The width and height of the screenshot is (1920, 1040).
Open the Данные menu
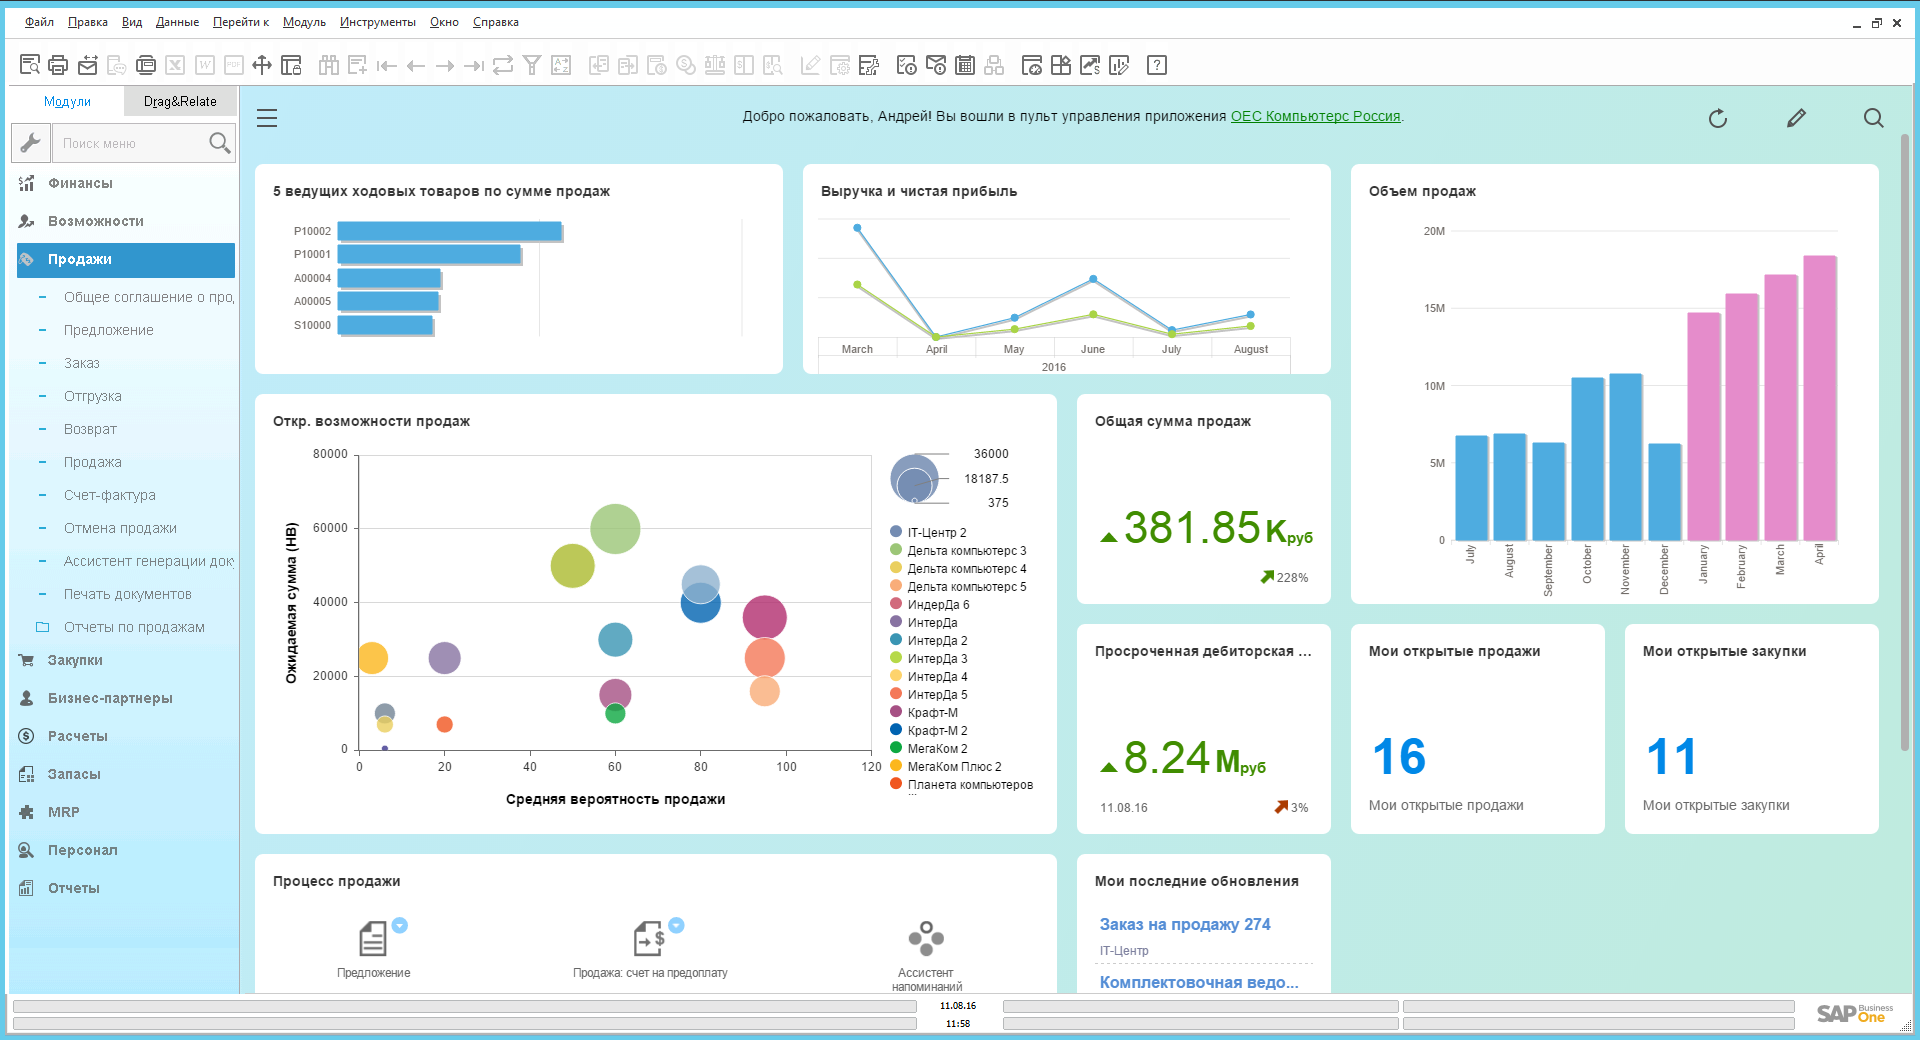point(177,22)
